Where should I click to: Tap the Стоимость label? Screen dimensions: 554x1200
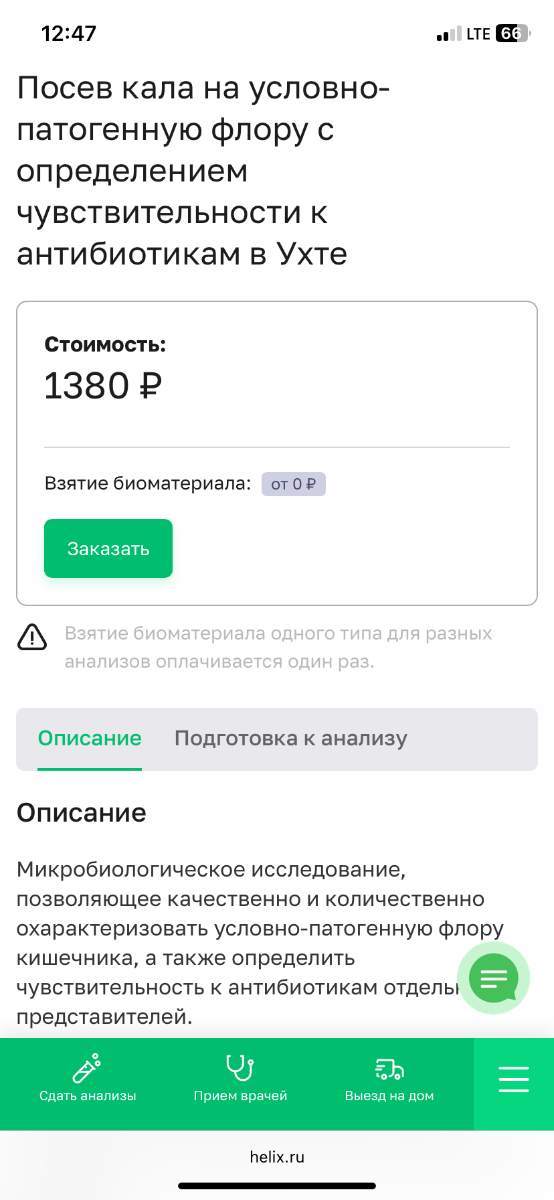[x=105, y=344]
